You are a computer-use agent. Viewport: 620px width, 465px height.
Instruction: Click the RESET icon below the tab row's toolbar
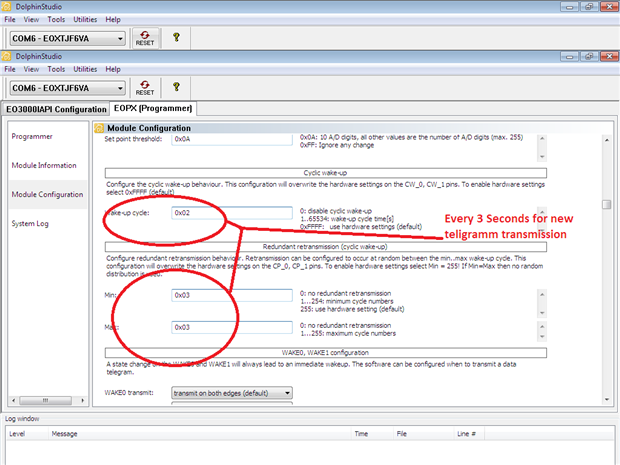145,89
